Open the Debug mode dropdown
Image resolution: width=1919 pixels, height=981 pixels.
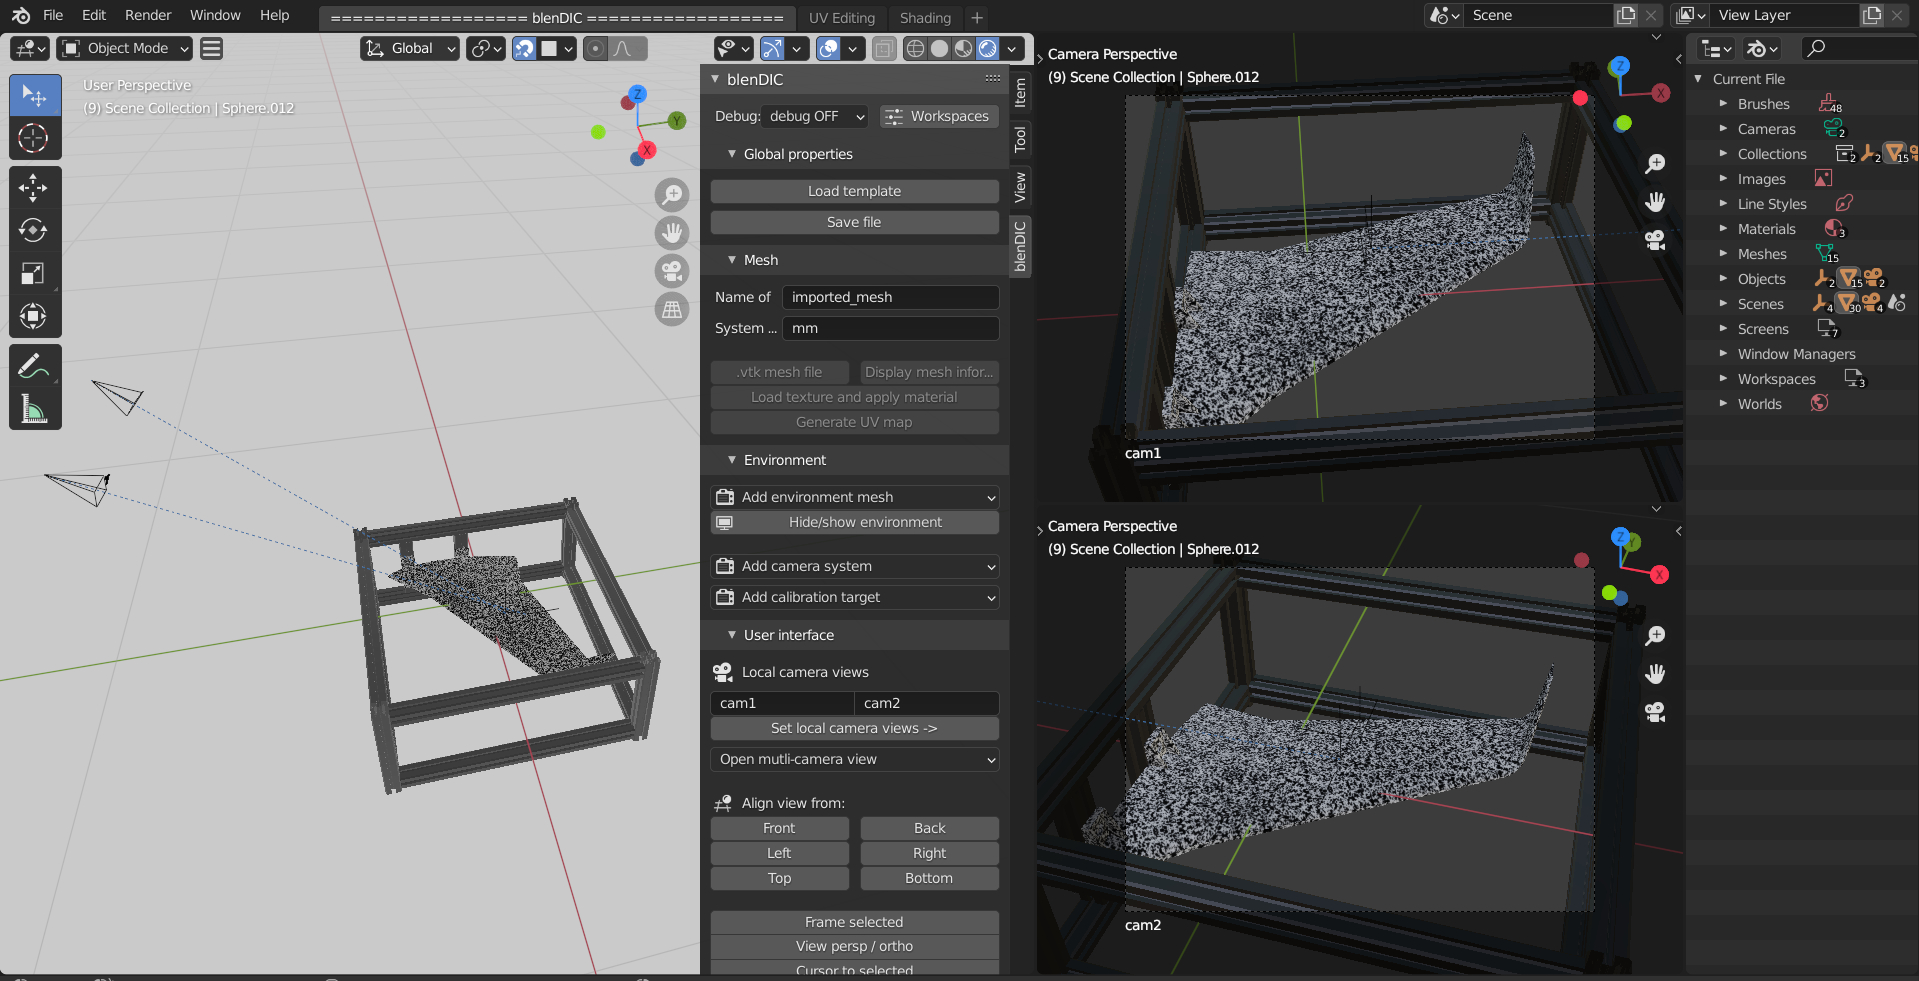point(815,116)
